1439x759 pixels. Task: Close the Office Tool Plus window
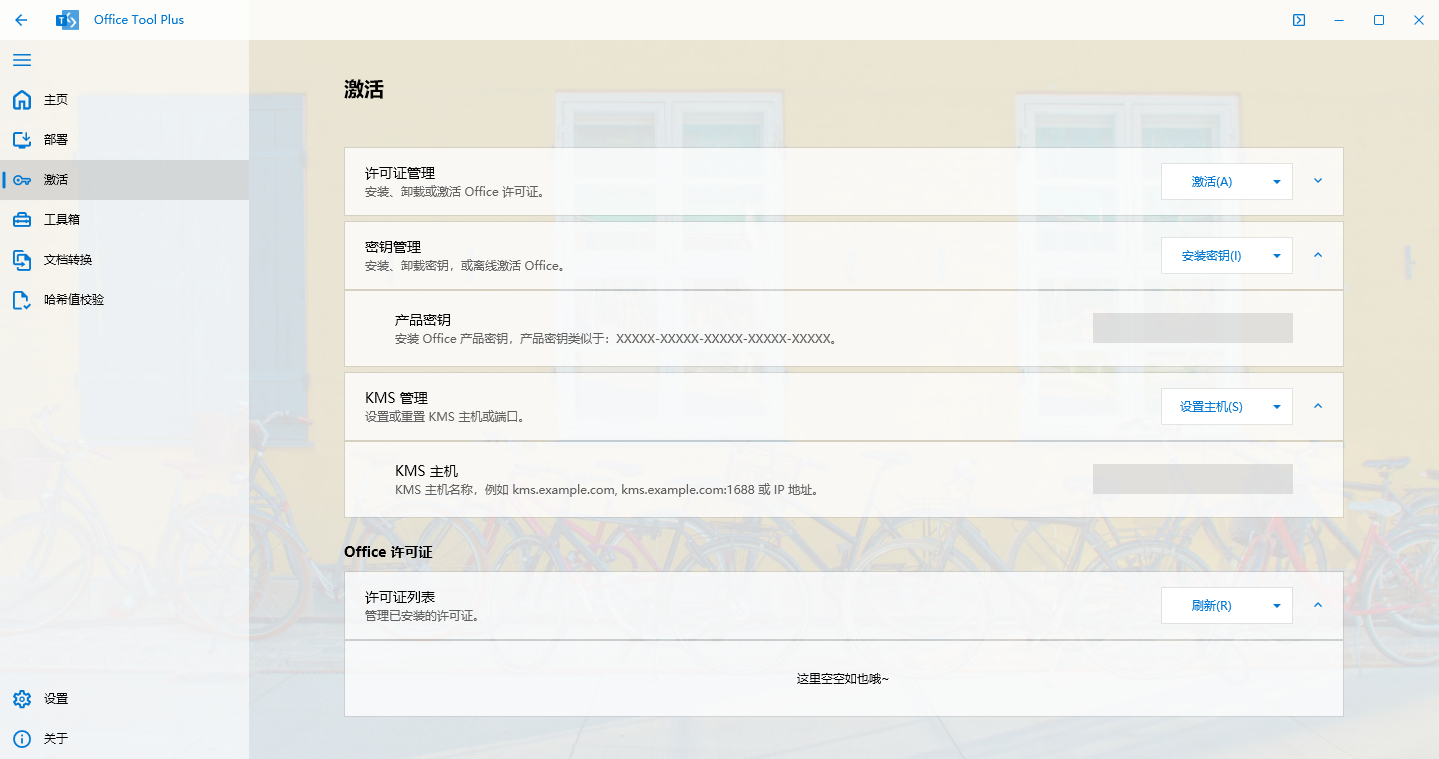point(1419,20)
